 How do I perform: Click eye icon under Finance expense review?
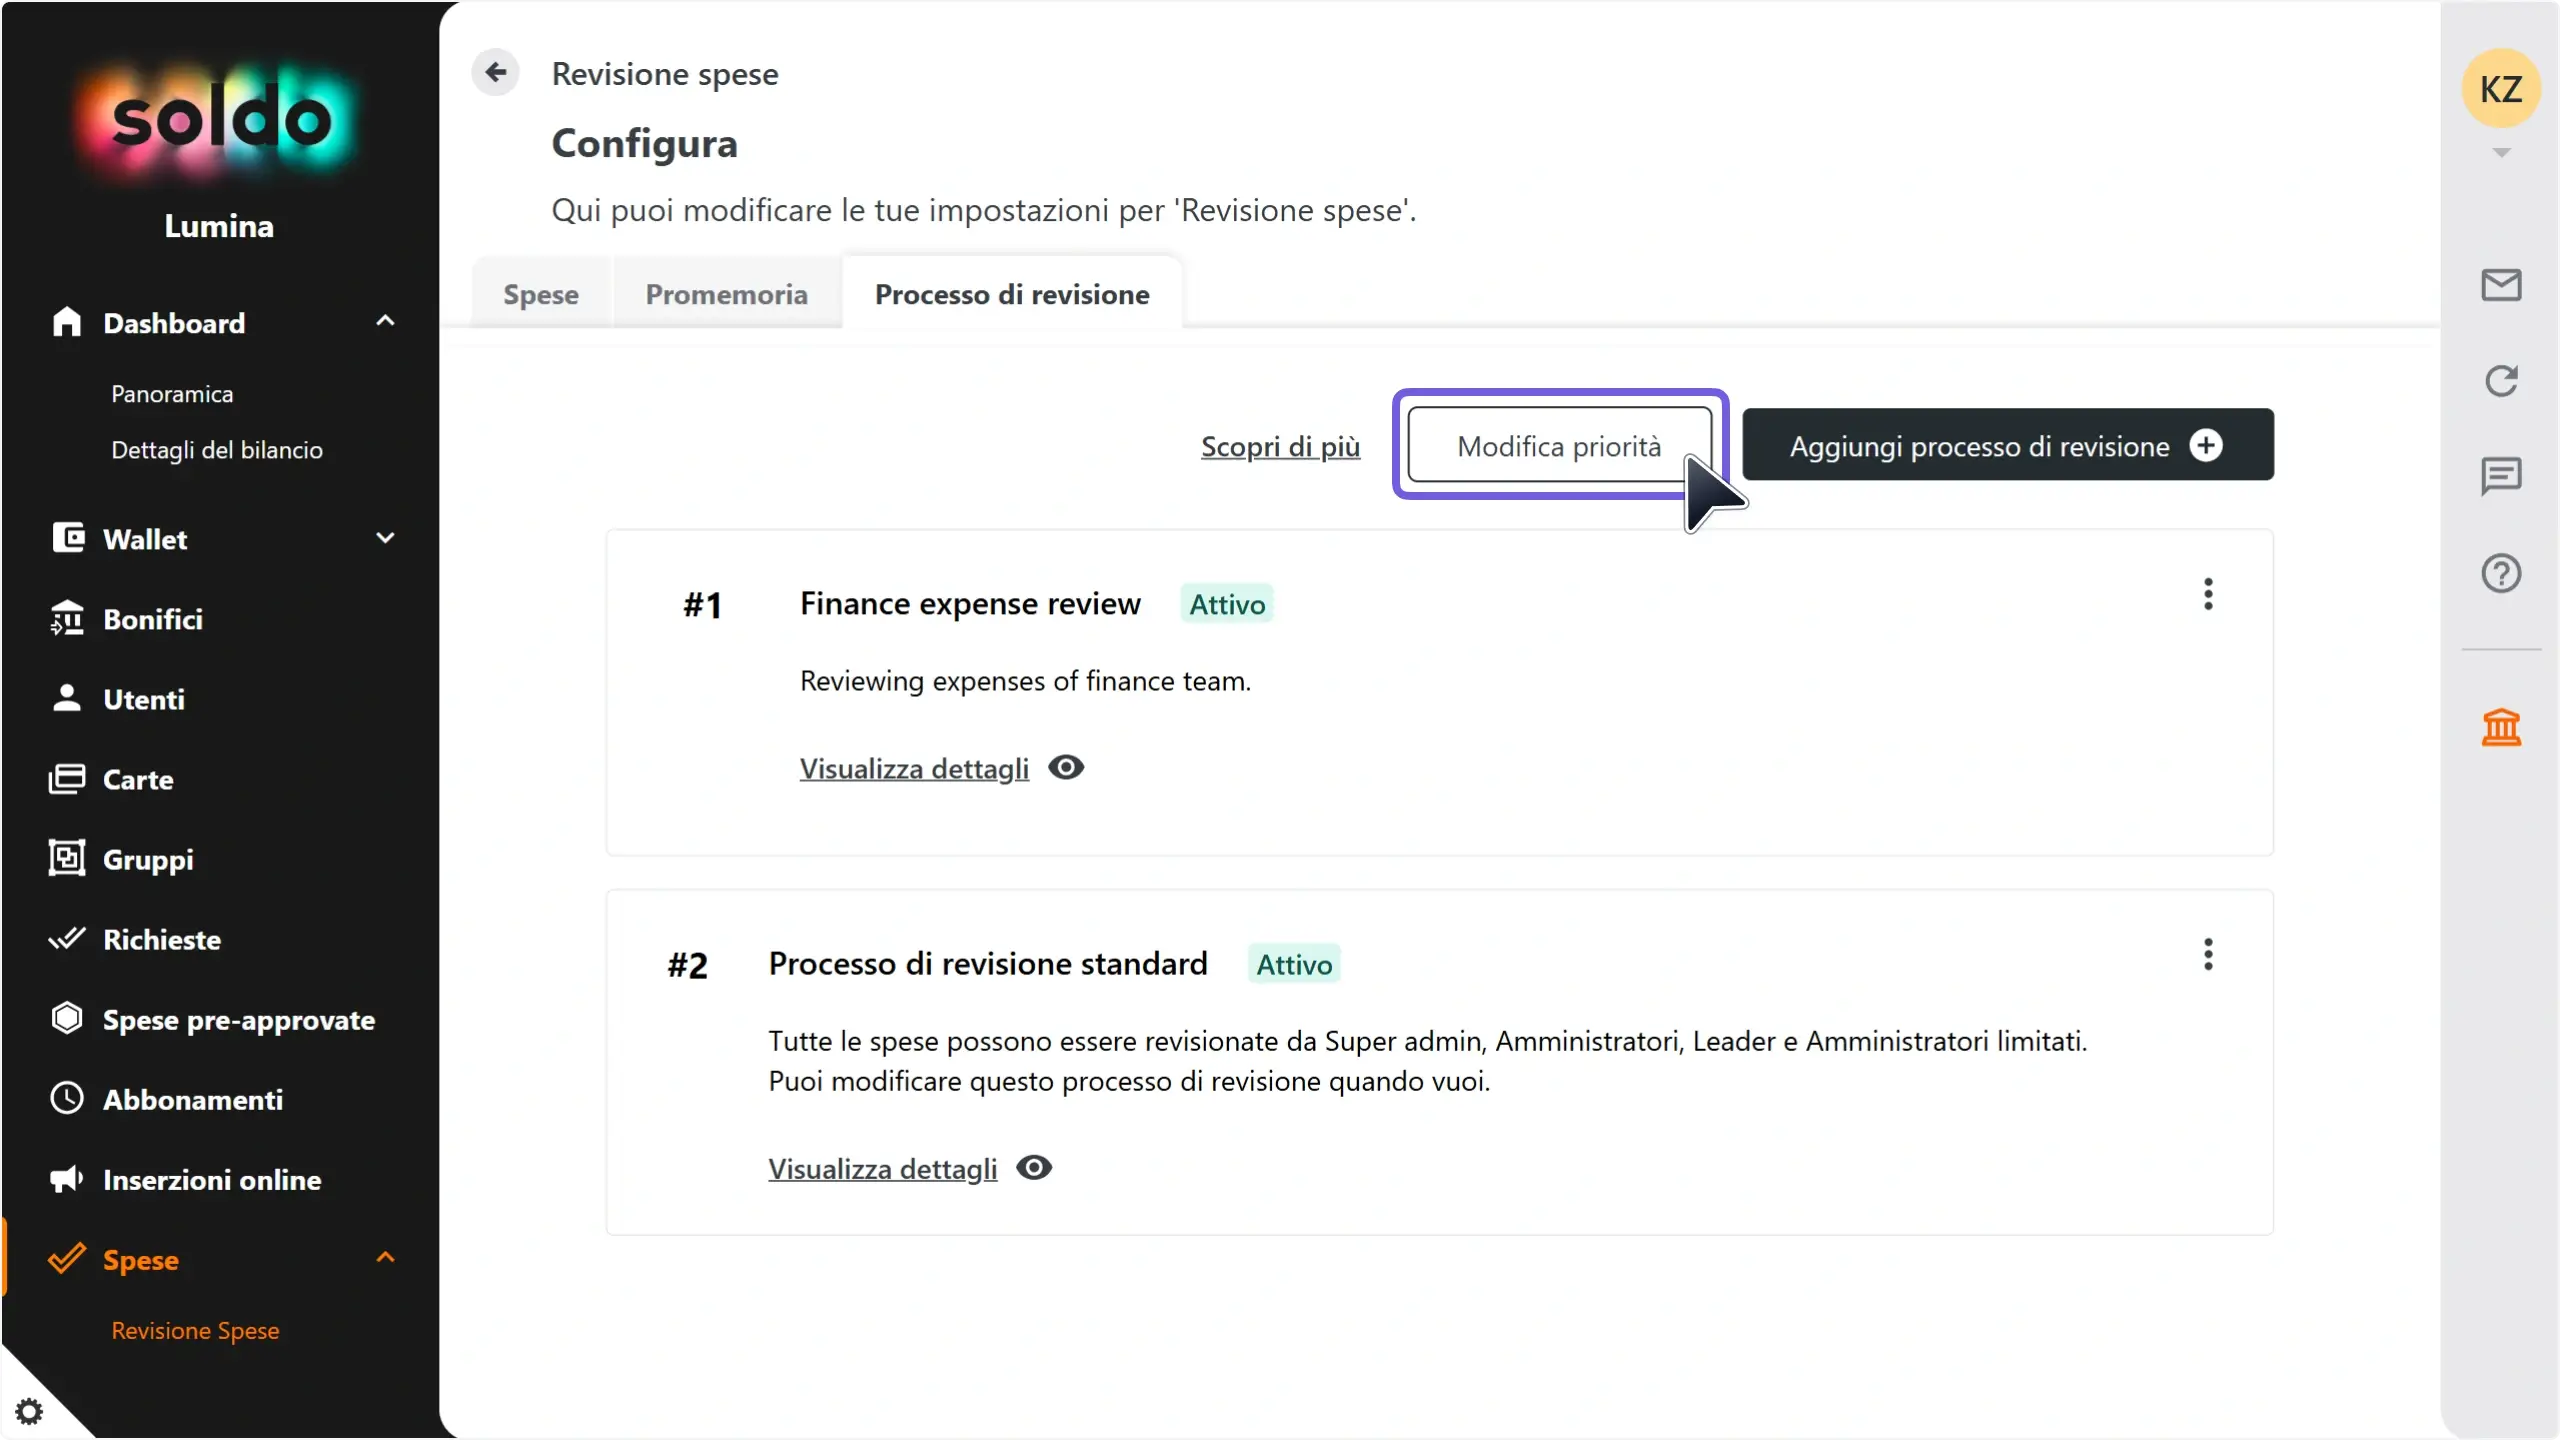tap(1066, 768)
